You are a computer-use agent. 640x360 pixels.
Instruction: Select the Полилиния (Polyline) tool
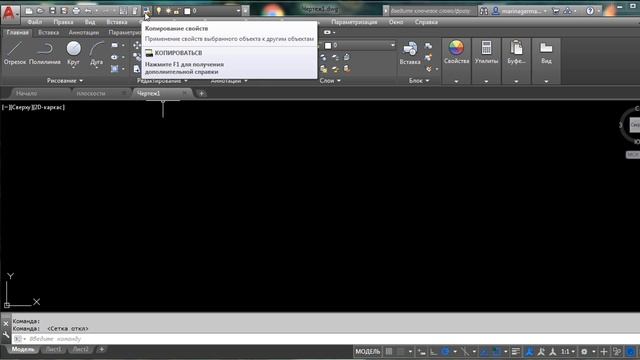pyautogui.click(x=44, y=53)
